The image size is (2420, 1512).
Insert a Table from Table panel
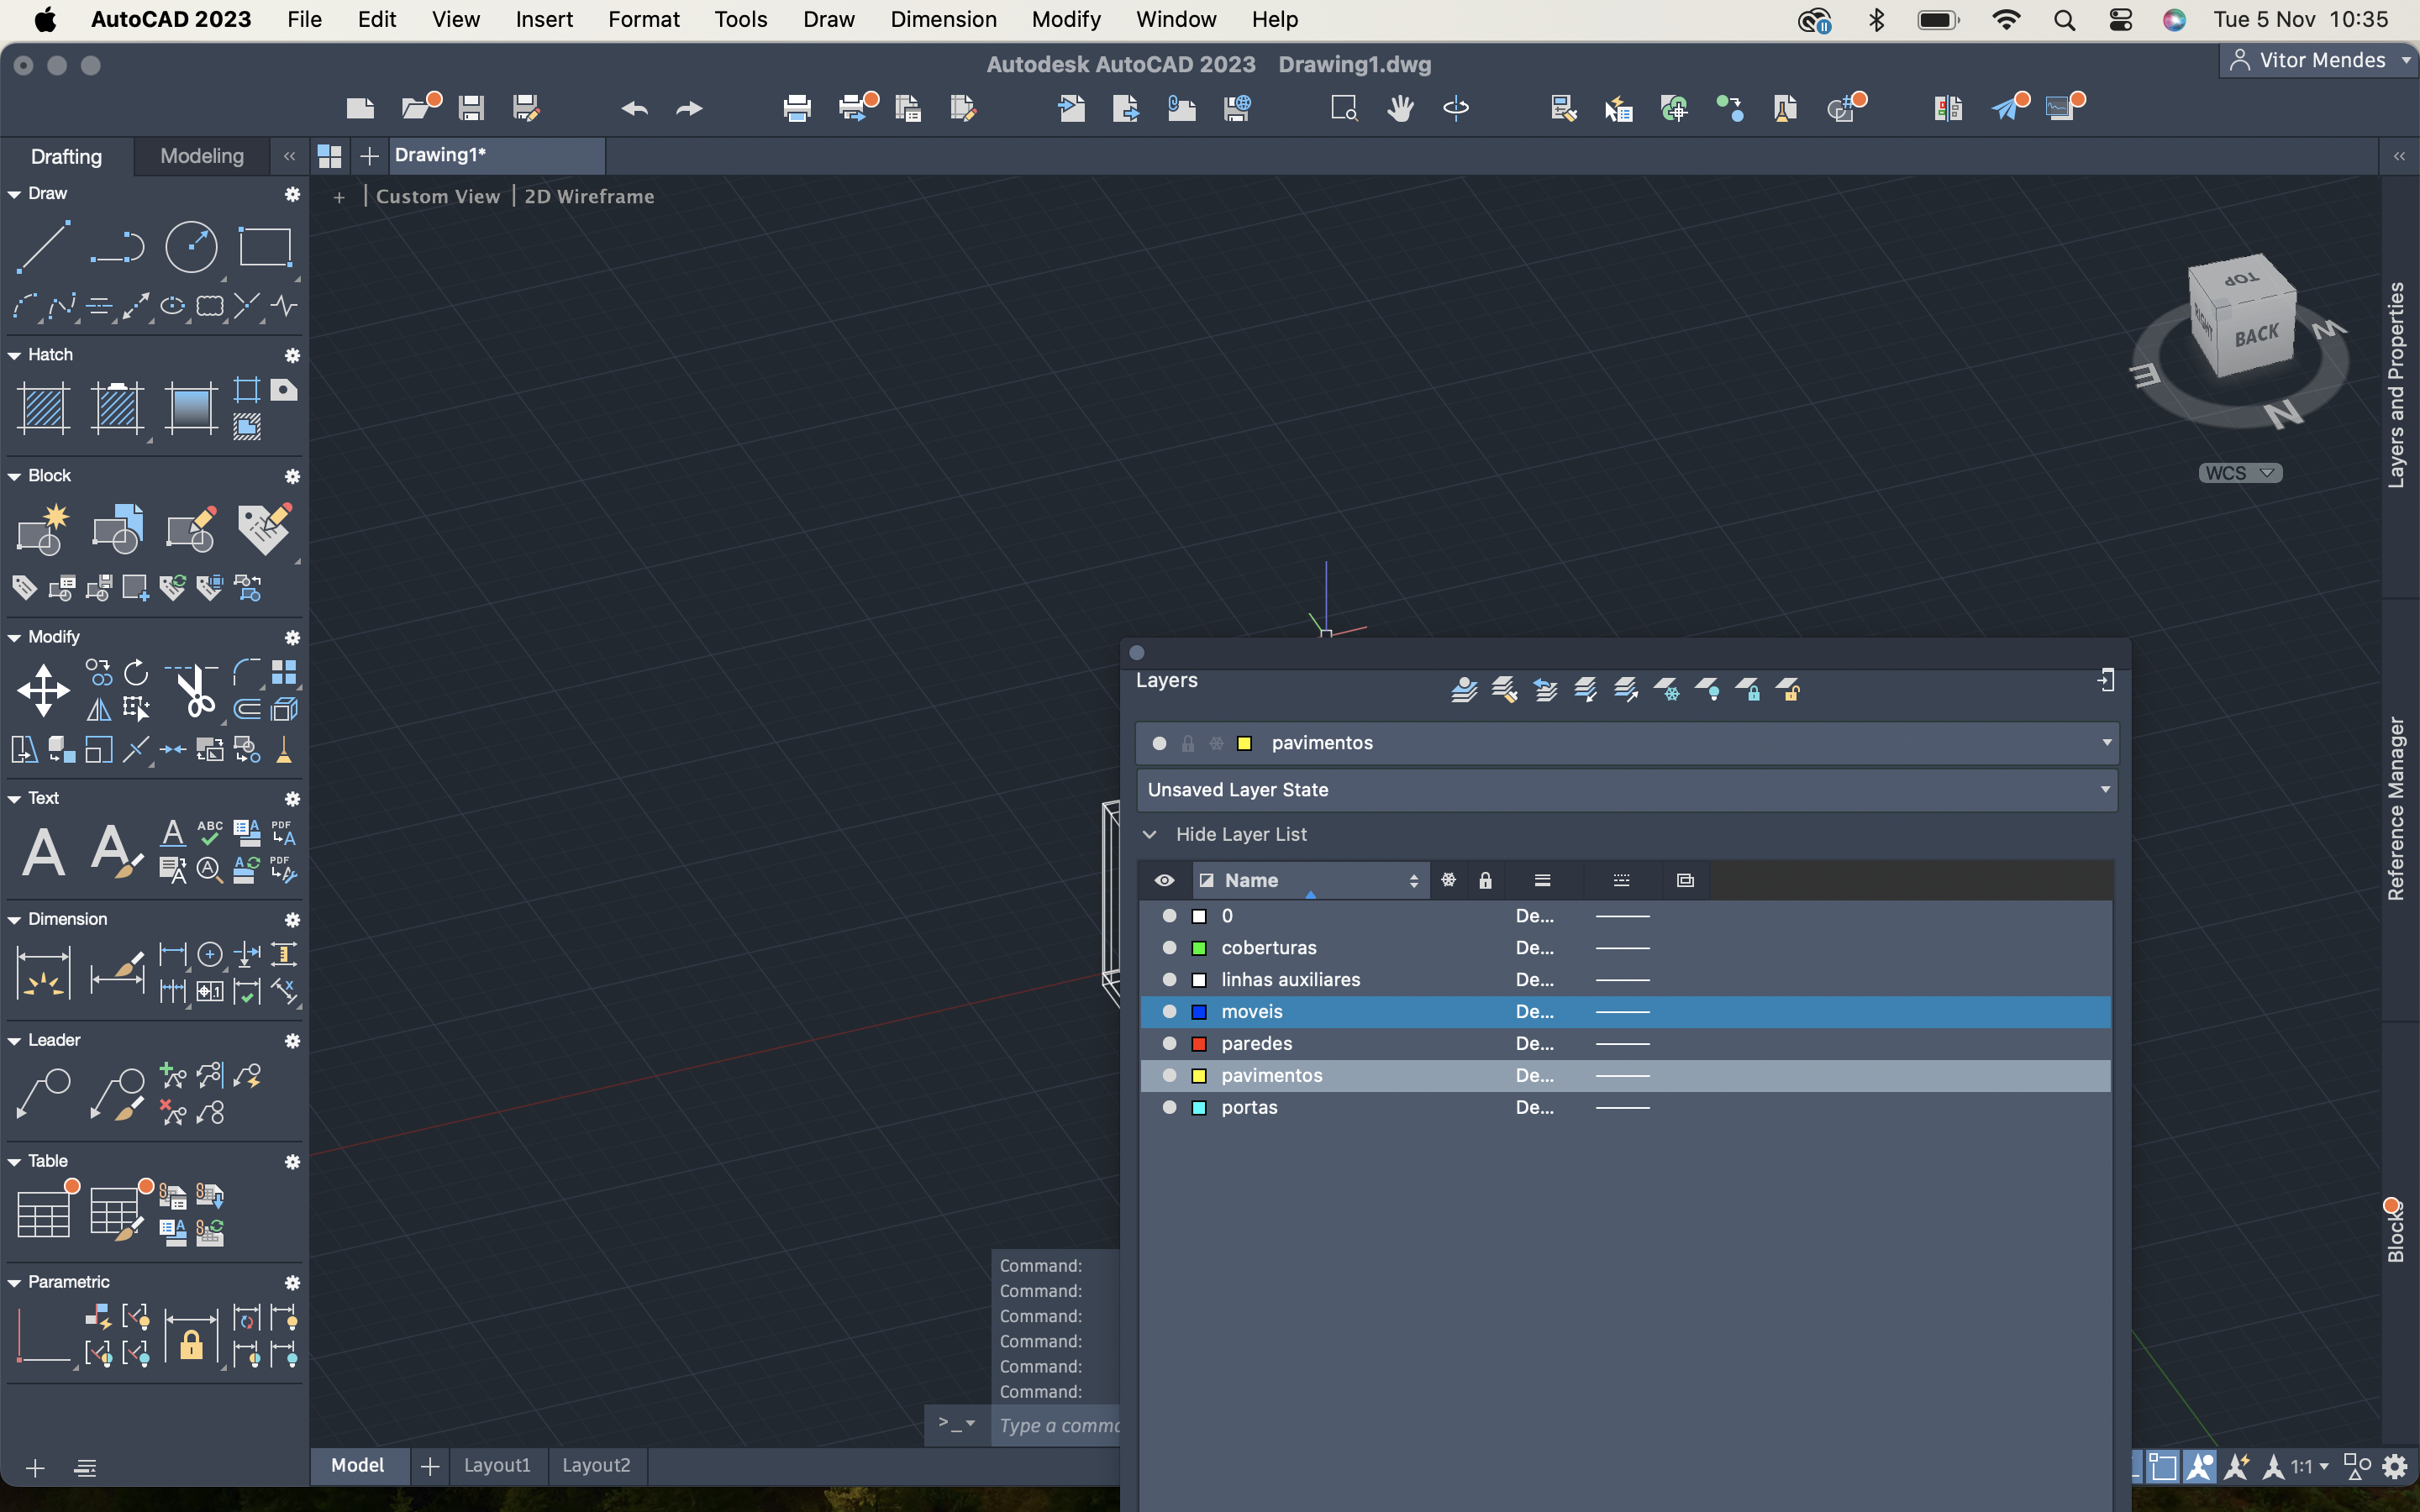tap(43, 1213)
